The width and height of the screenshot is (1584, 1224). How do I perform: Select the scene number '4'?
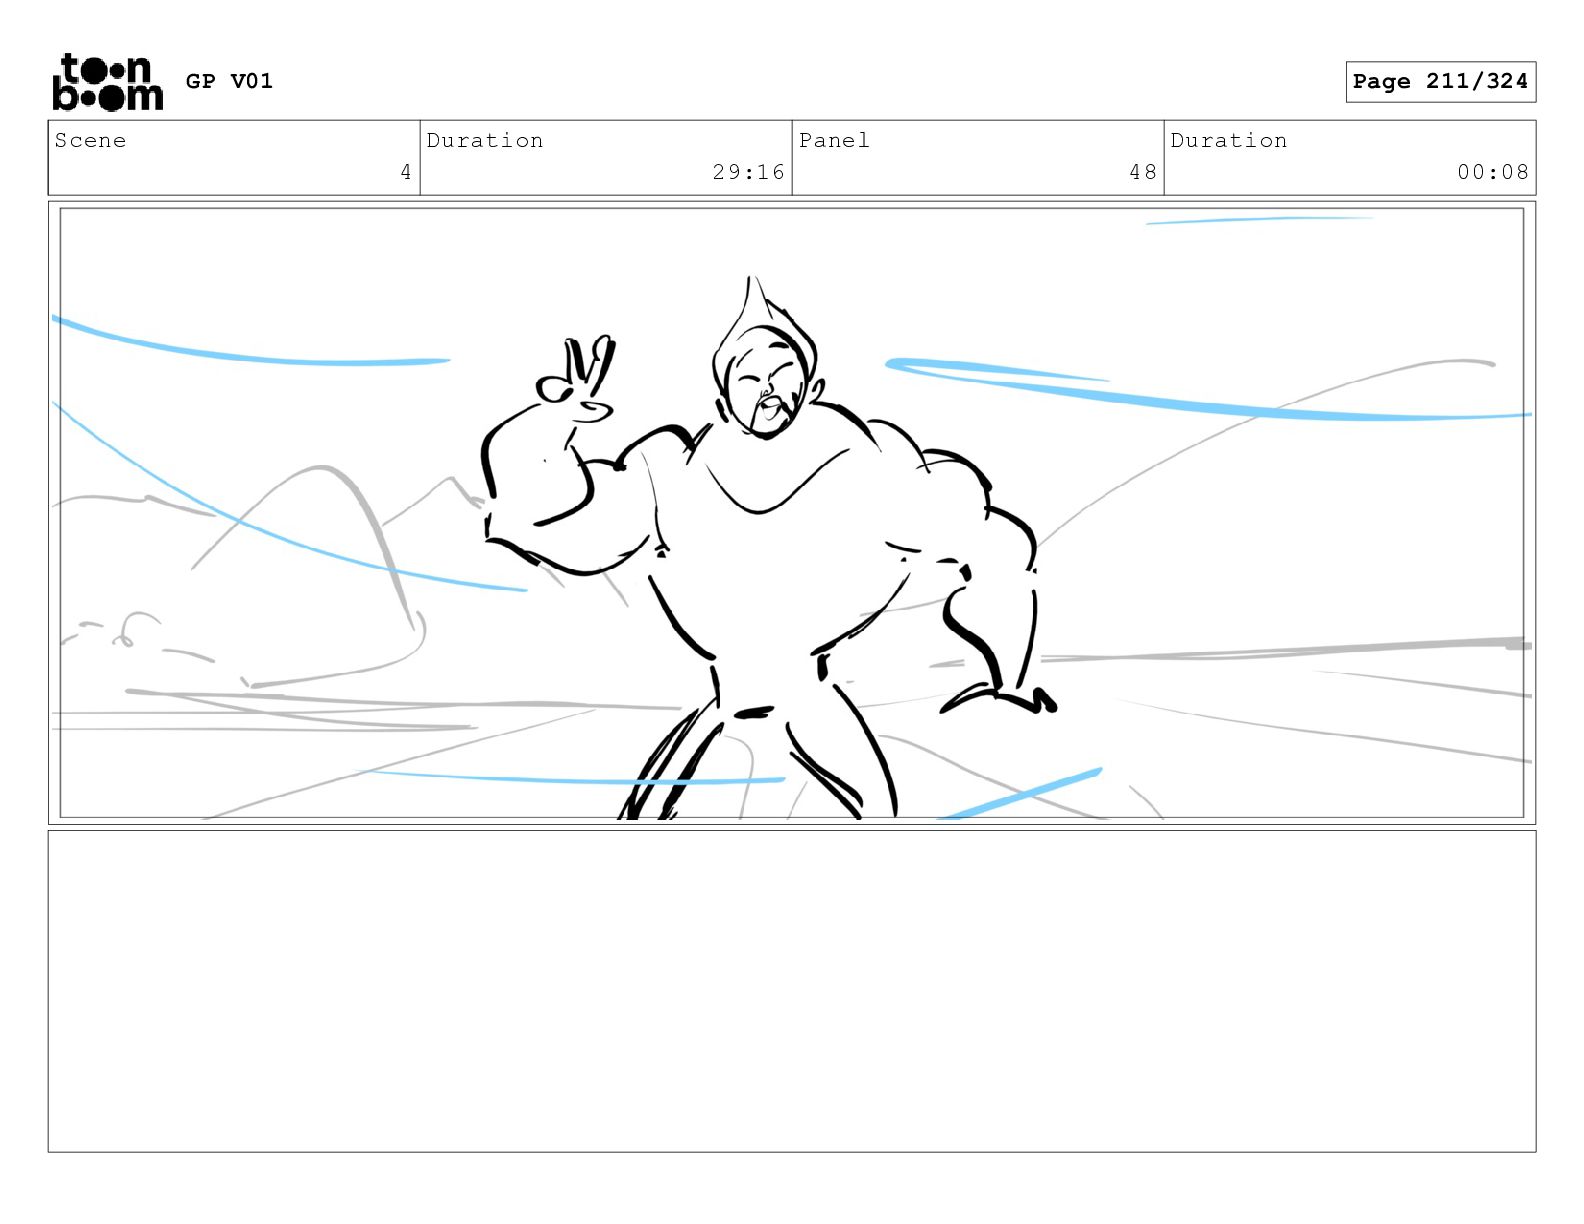click(x=406, y=172)
